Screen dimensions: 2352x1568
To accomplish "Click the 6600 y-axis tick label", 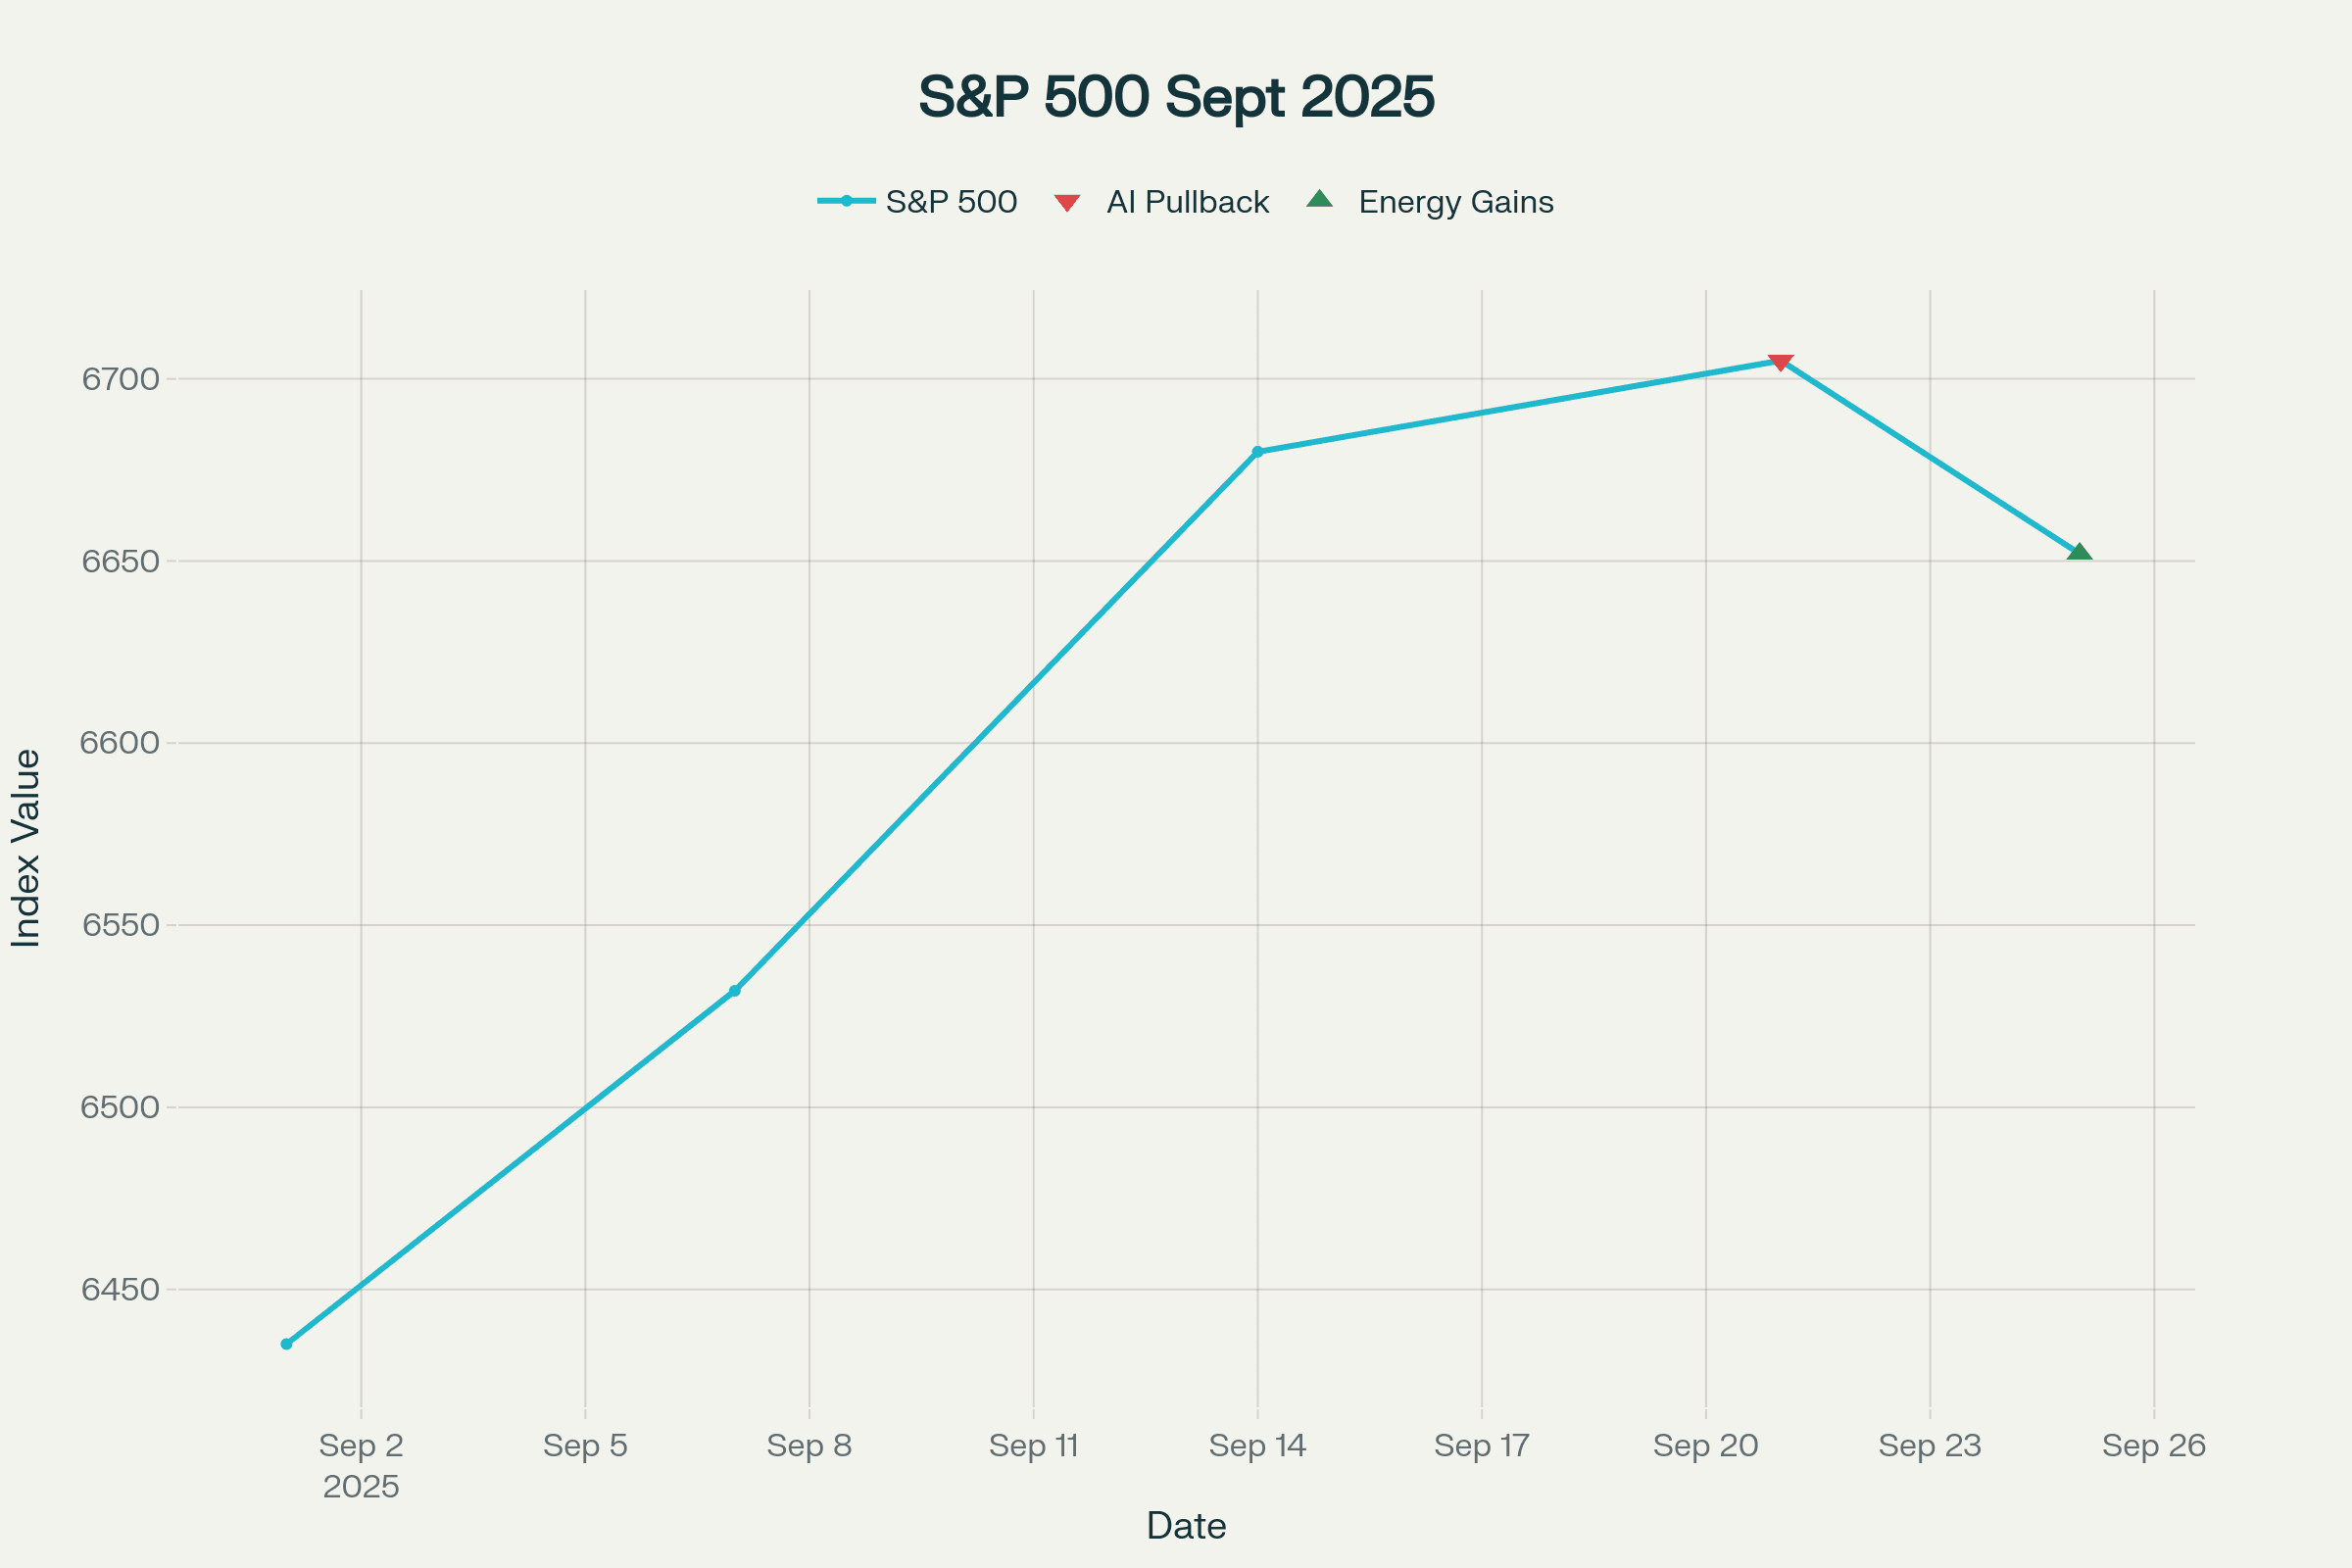I will pos(120,743).
